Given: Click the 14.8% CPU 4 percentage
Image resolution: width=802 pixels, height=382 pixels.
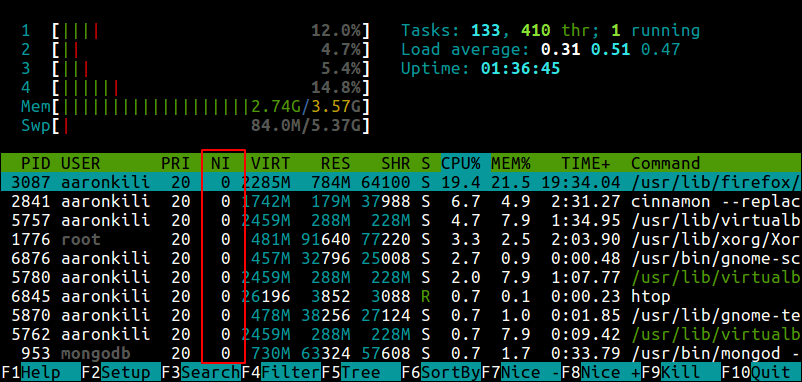Looking at the screenshot, I should (x=336, y=87).
